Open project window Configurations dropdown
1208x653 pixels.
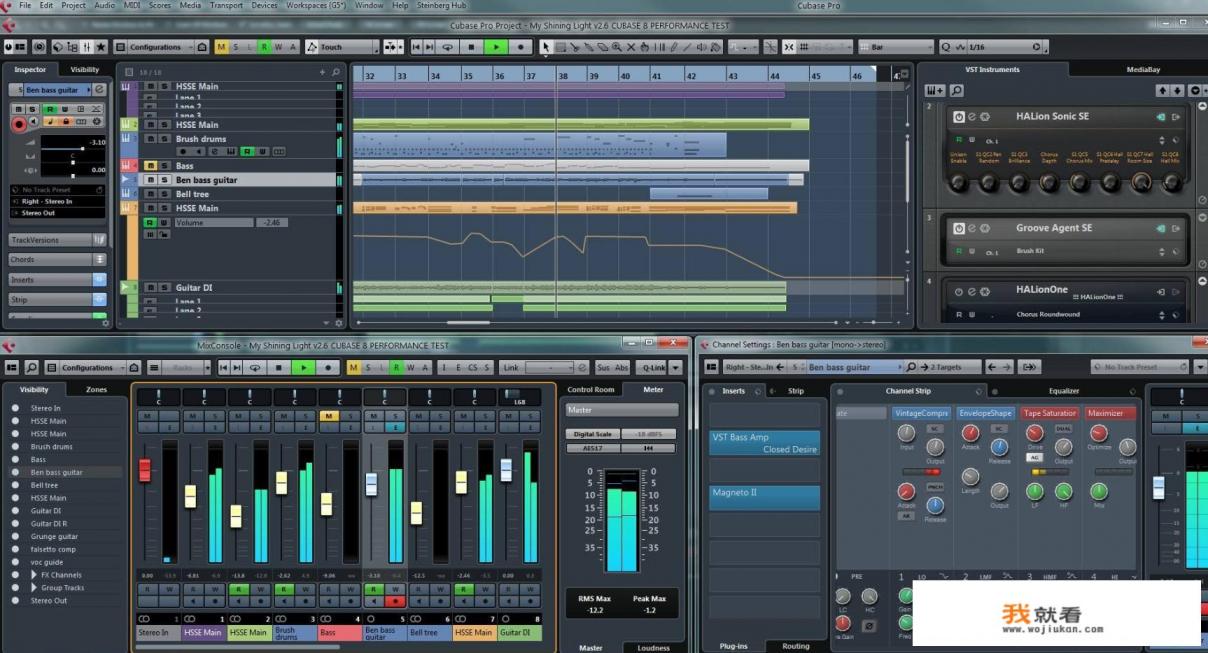pyautogui.click(x=160, y=46)
